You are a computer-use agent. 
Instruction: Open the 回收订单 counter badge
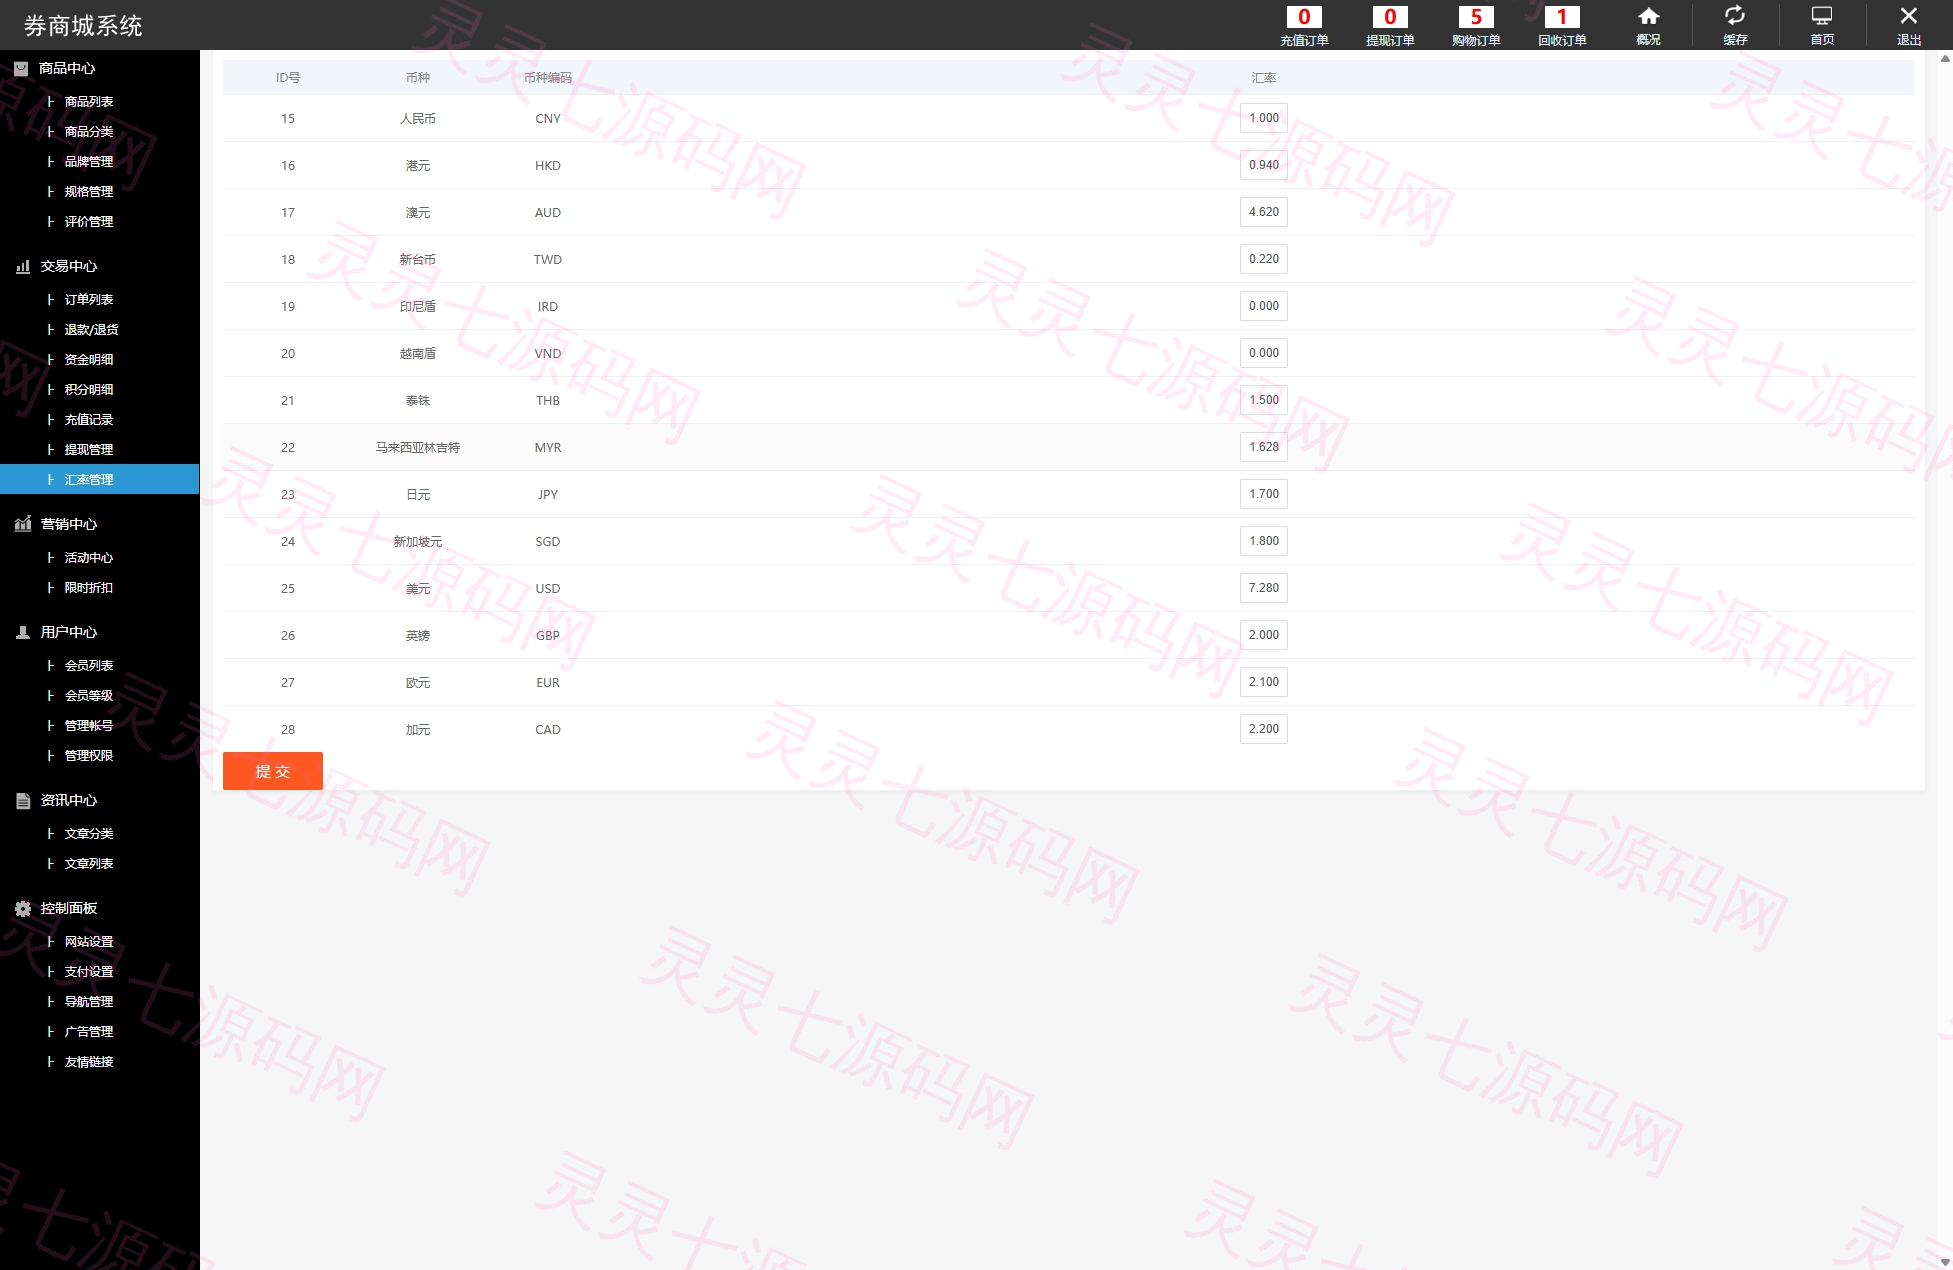(x=1562, y=17)
